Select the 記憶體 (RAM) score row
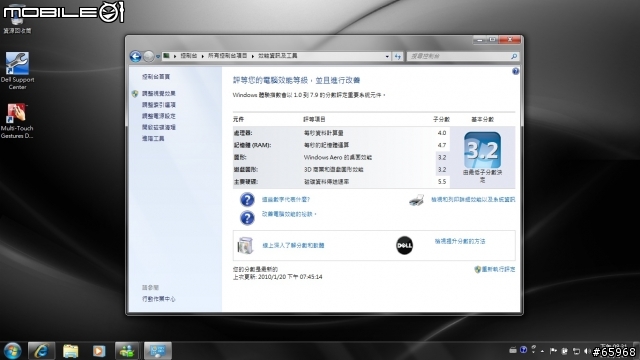This screenshot has height=360, width=640. 341,145
